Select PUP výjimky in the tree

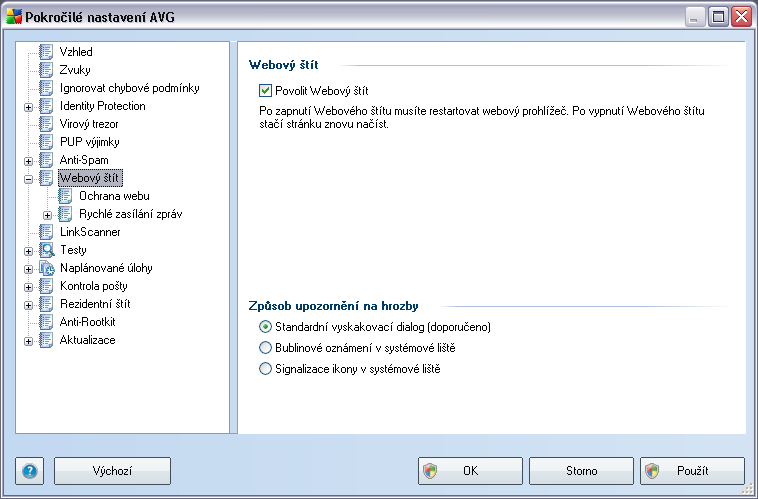click(x=89, y=142)
